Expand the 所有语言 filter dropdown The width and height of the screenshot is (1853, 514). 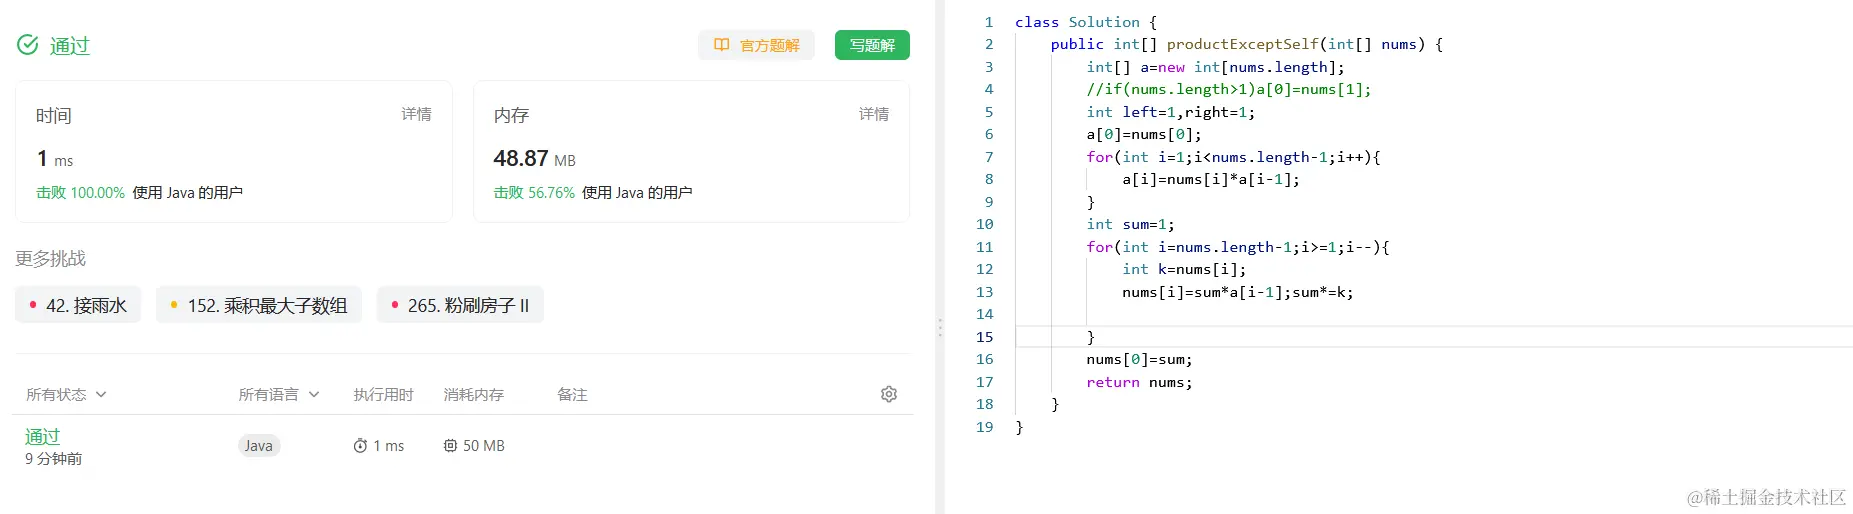pos(279,395)
